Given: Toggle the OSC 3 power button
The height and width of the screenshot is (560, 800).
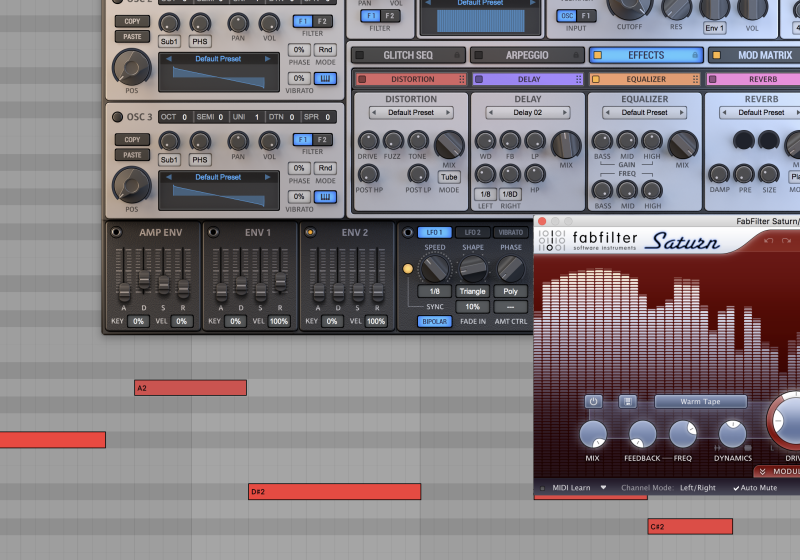Looking at the screenshot, I should (x=117, y=117).
